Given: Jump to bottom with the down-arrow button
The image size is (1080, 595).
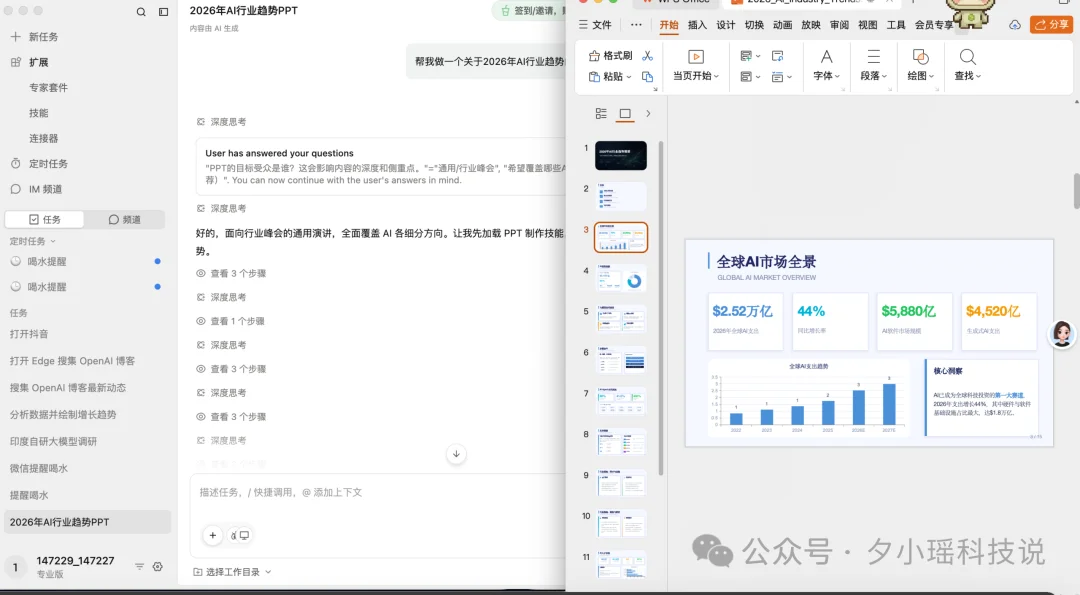Looking at the screenshot, I should click(x=456, y=454).
